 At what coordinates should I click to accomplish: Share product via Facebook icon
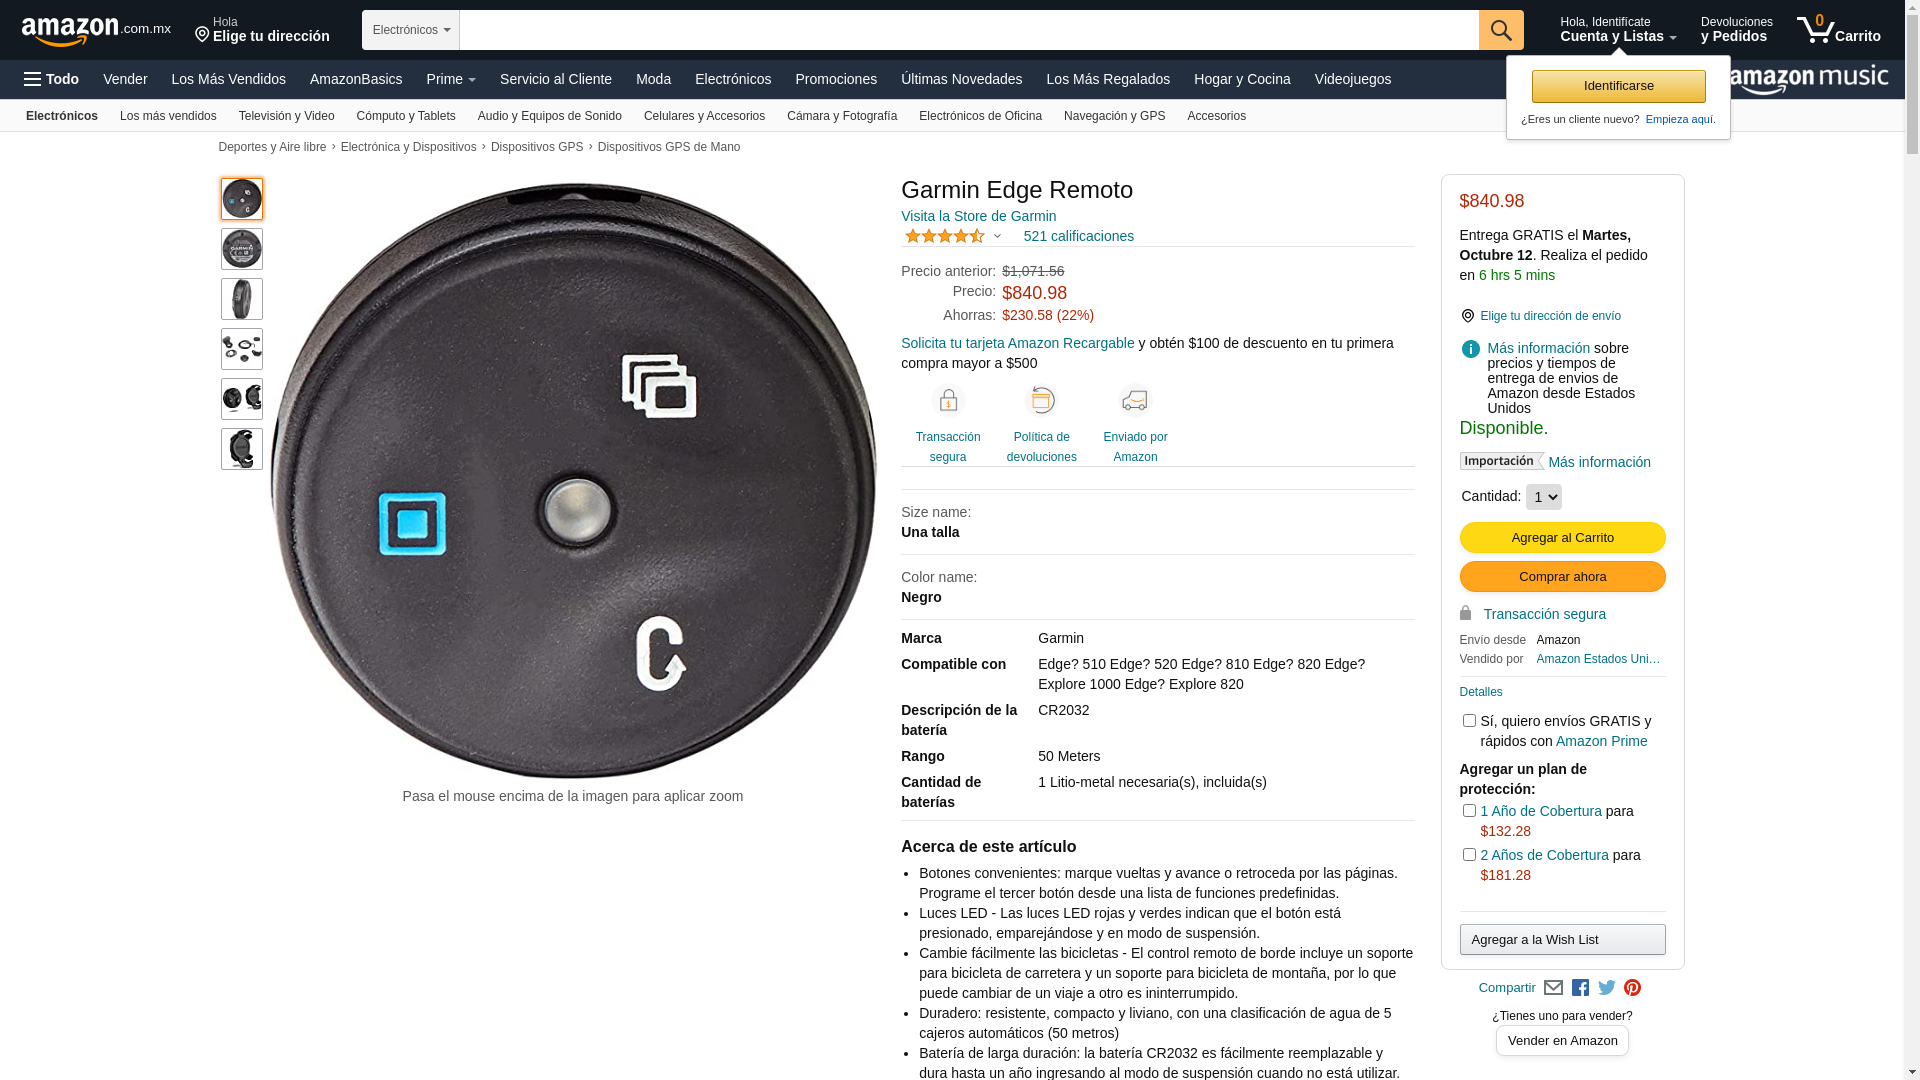tap(1580, 988)
